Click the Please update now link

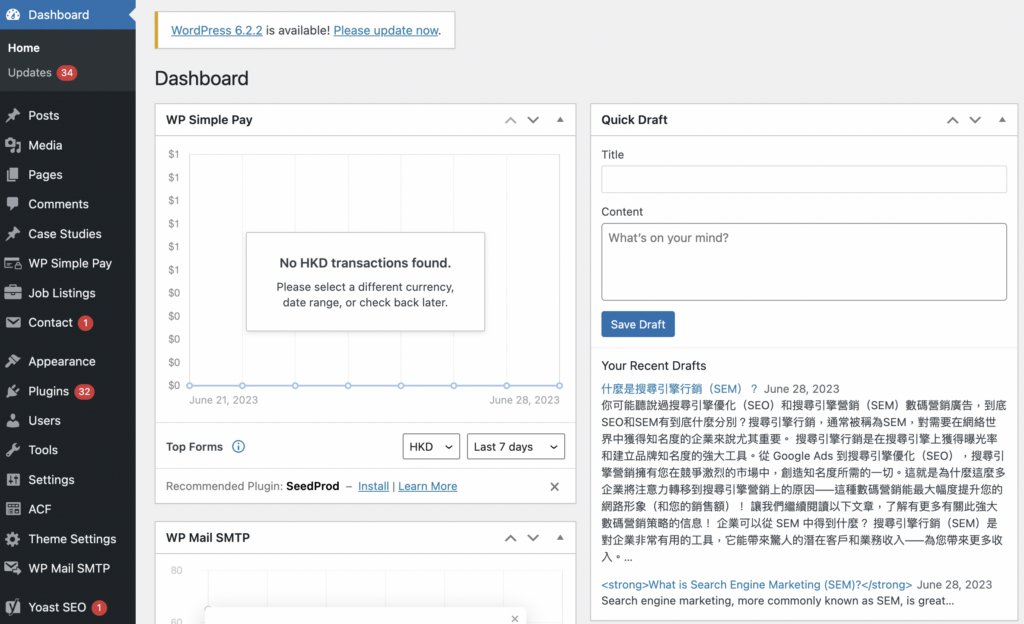pos(386,30)
